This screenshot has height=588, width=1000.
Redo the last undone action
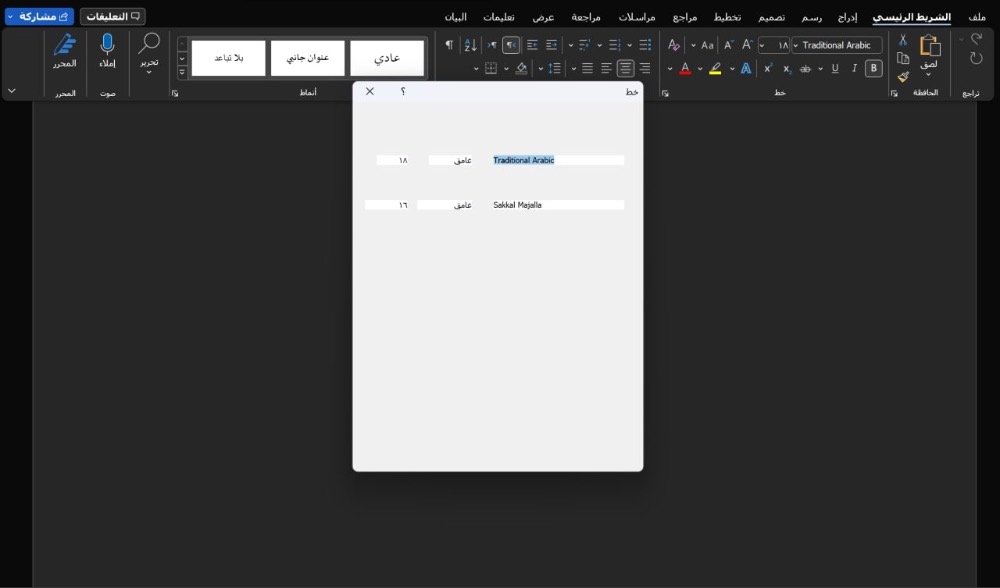click(x=976, y=59)
